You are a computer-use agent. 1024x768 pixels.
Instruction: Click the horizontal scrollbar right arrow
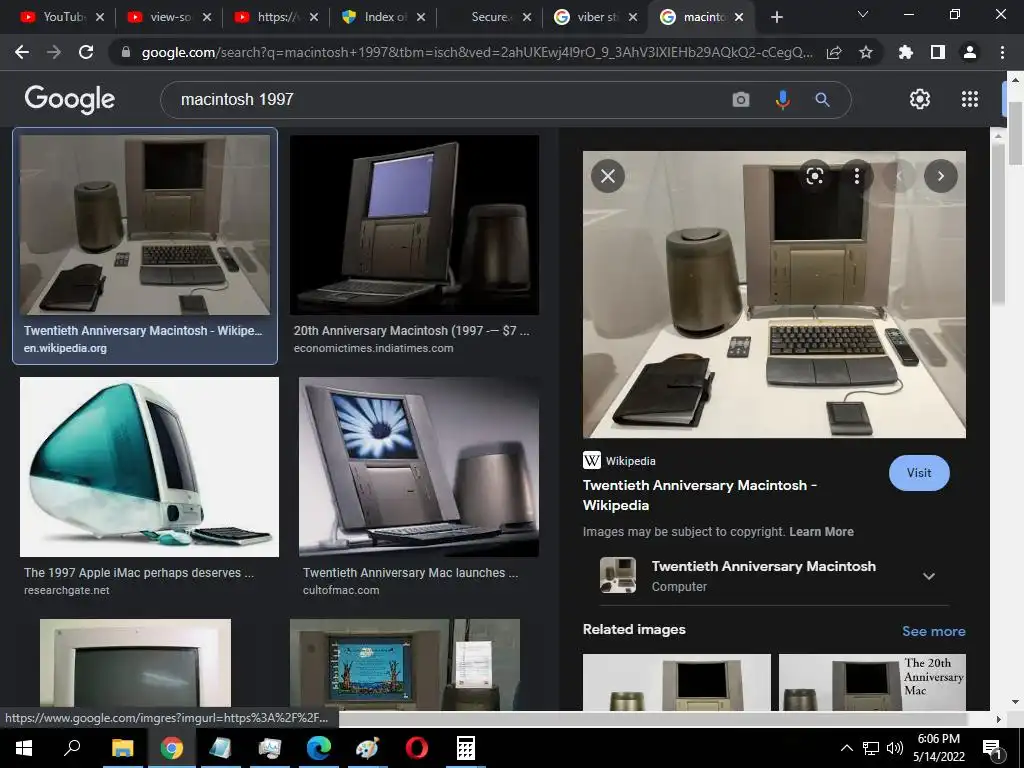(998, 719)
